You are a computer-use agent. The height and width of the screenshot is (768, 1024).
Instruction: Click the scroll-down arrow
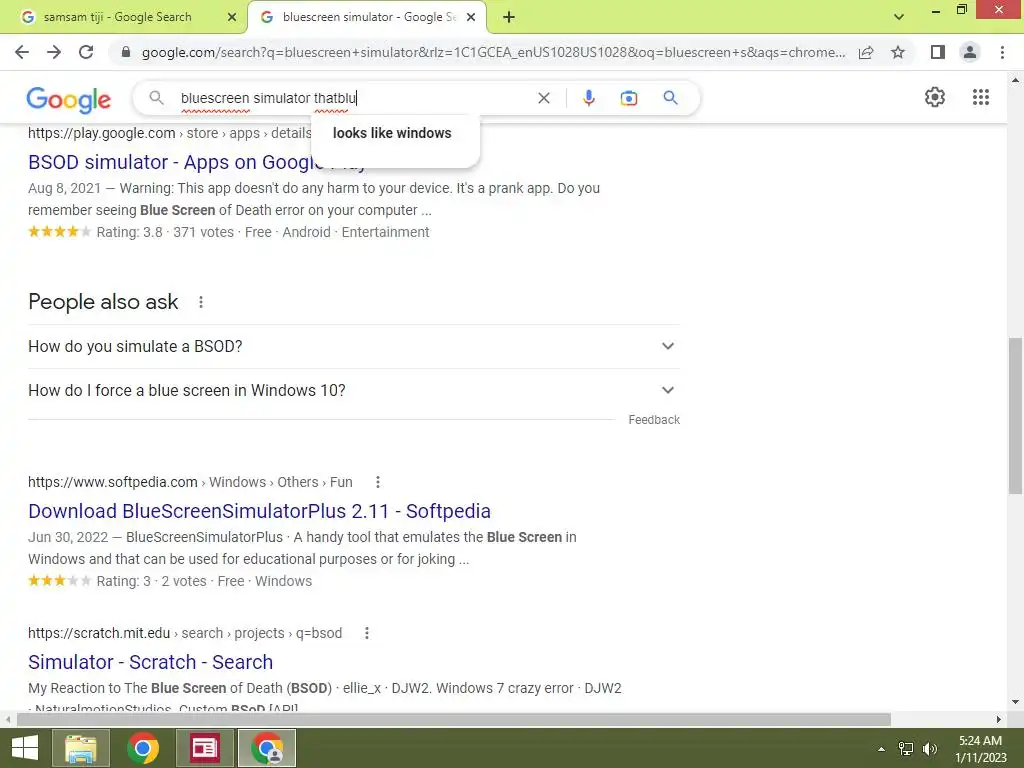[x=1015, y=703]
